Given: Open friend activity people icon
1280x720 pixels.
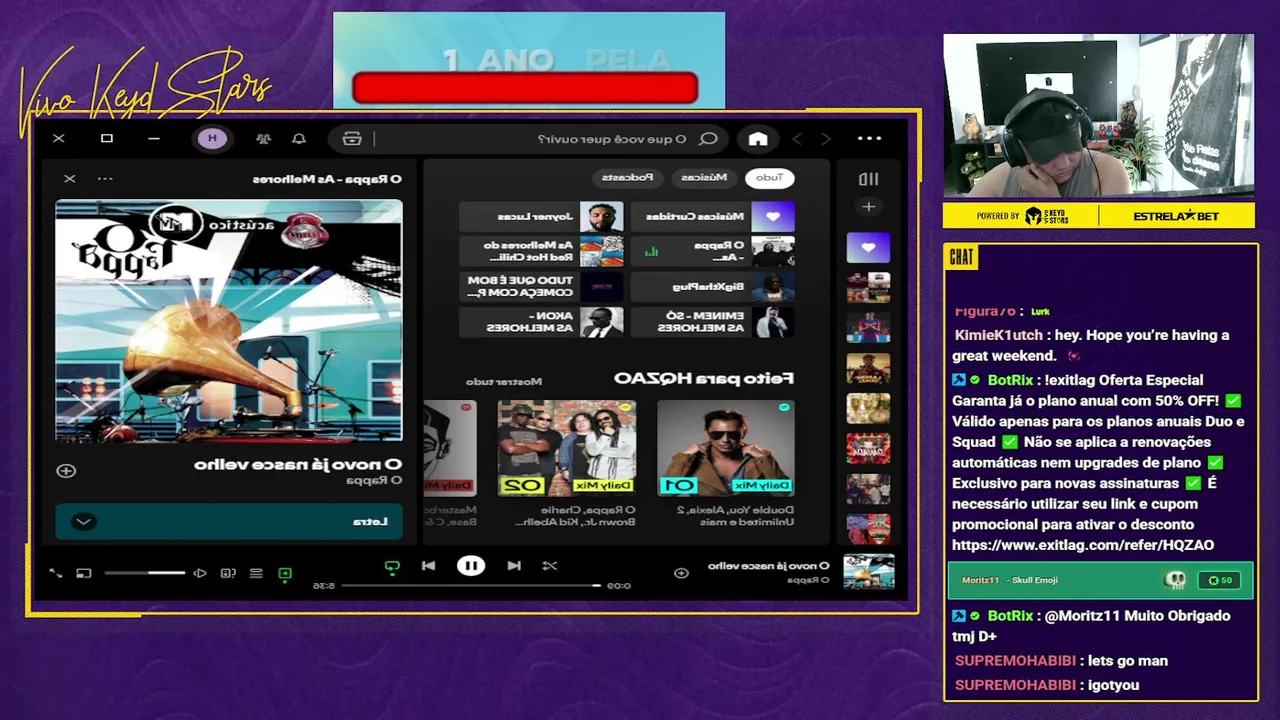Looking at the screenshot, I should [263, 139].
